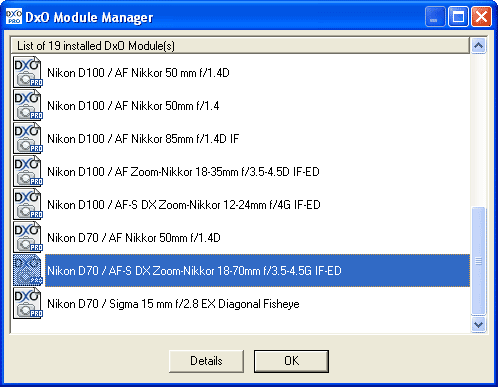Click the scrollbar up arrow

tap(479, 46)
